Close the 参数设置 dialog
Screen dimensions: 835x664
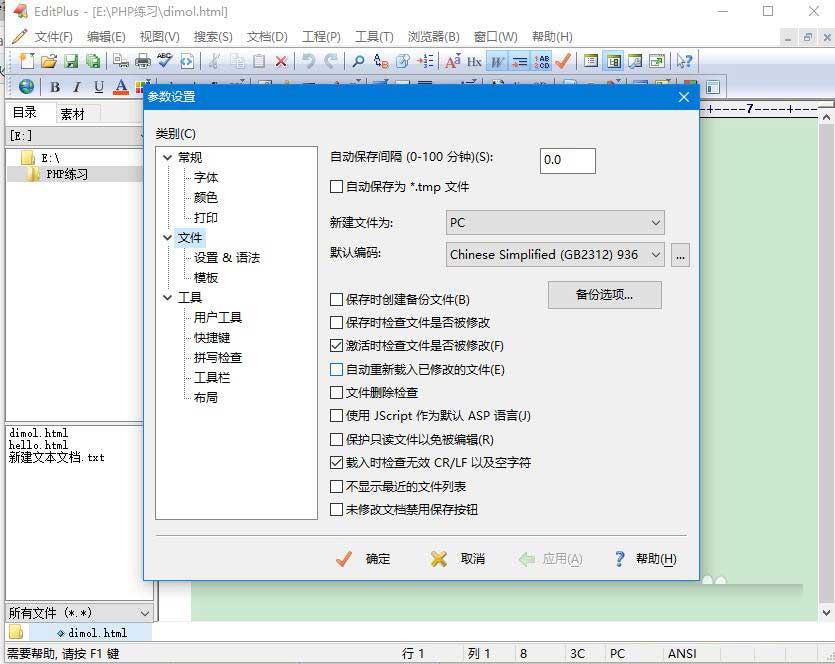(684, 97)
